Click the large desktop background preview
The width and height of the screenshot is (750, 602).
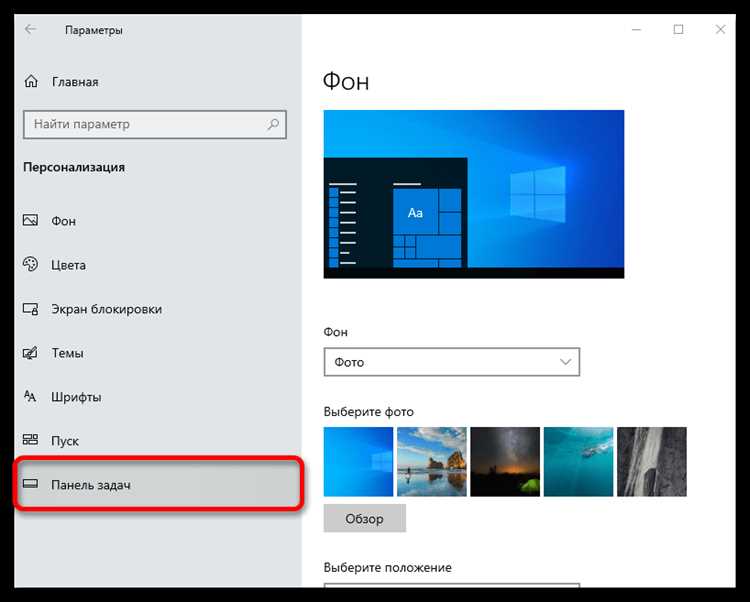pos(474,194)
